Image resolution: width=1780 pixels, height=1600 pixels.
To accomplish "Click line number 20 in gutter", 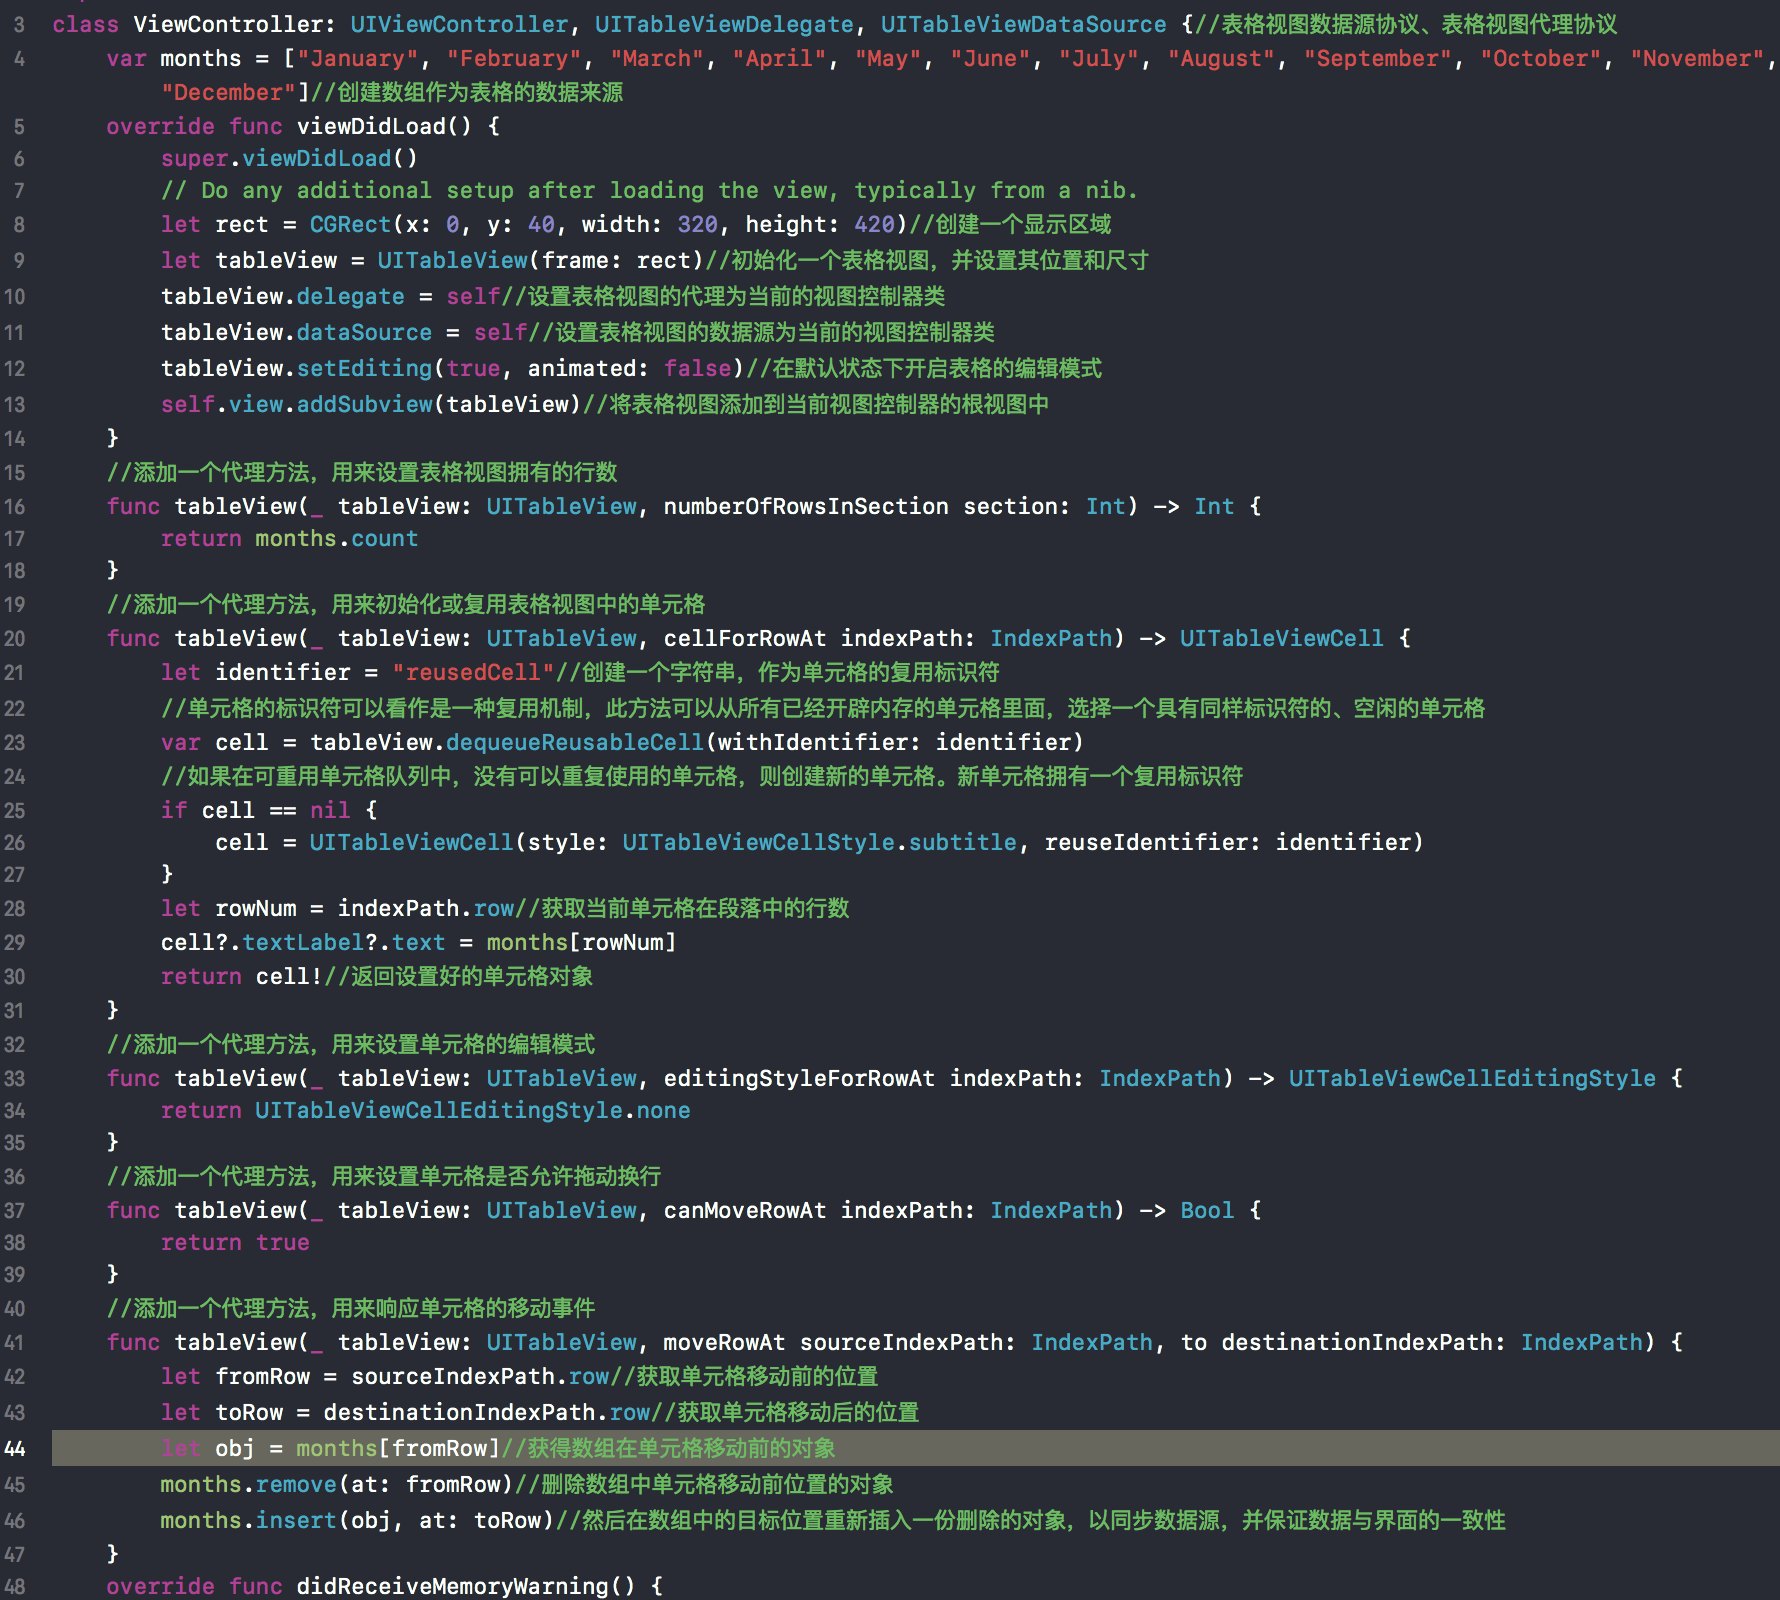I will click(x=15, y=639).
